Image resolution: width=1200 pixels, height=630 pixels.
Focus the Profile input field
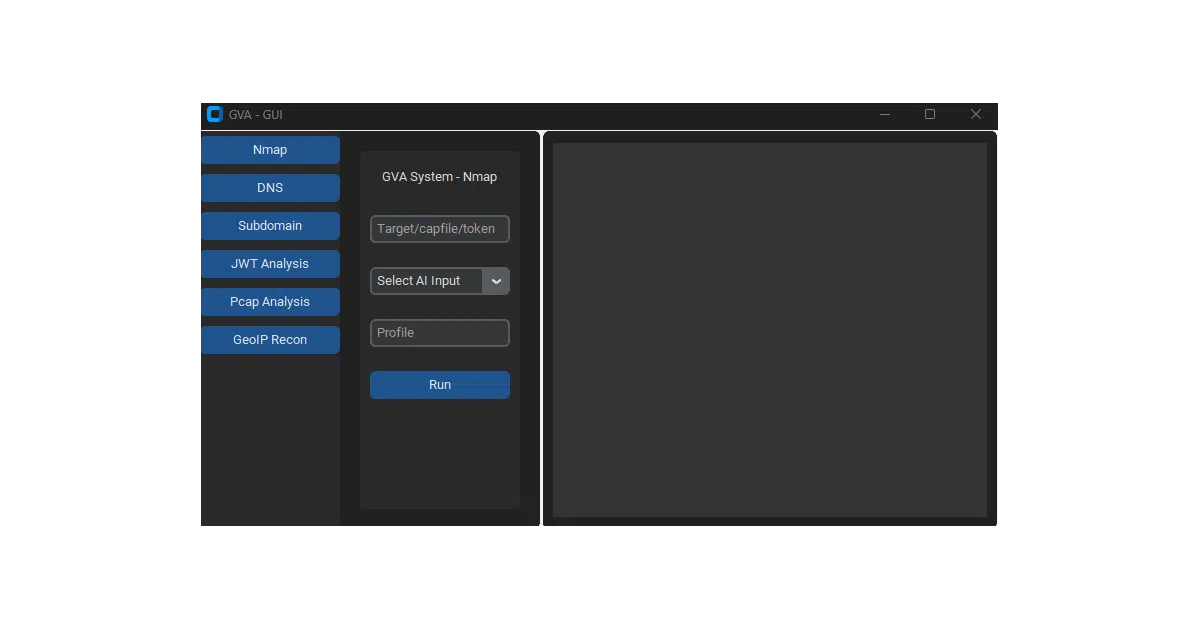click(440, 333)
